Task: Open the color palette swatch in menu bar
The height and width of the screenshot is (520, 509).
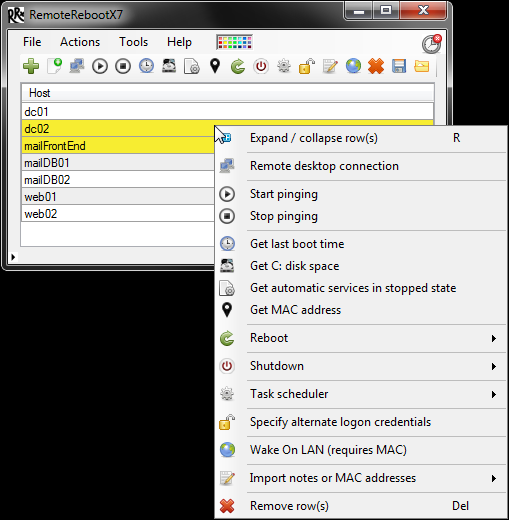Action: coord(234,42)
